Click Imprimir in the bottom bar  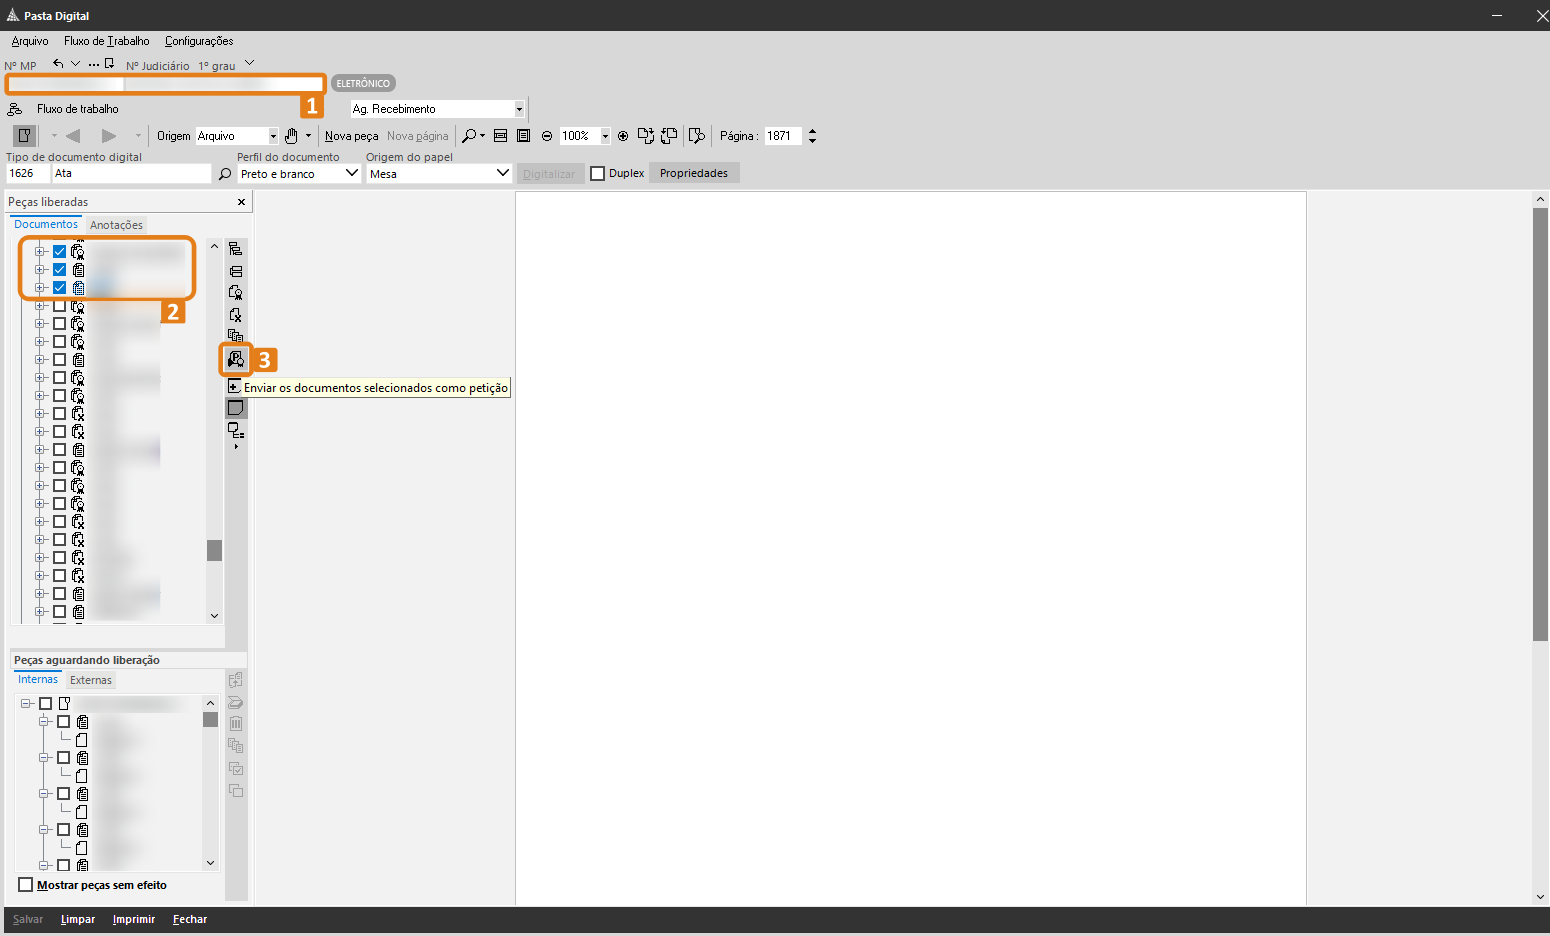click(134, 919)
